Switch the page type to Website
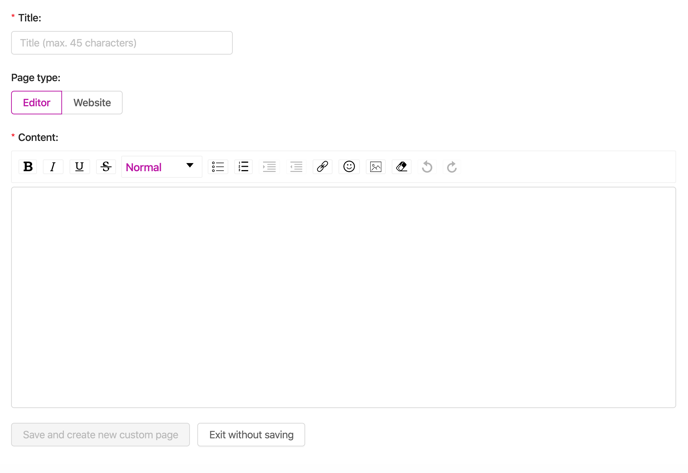688x473 pixels. 92,103
